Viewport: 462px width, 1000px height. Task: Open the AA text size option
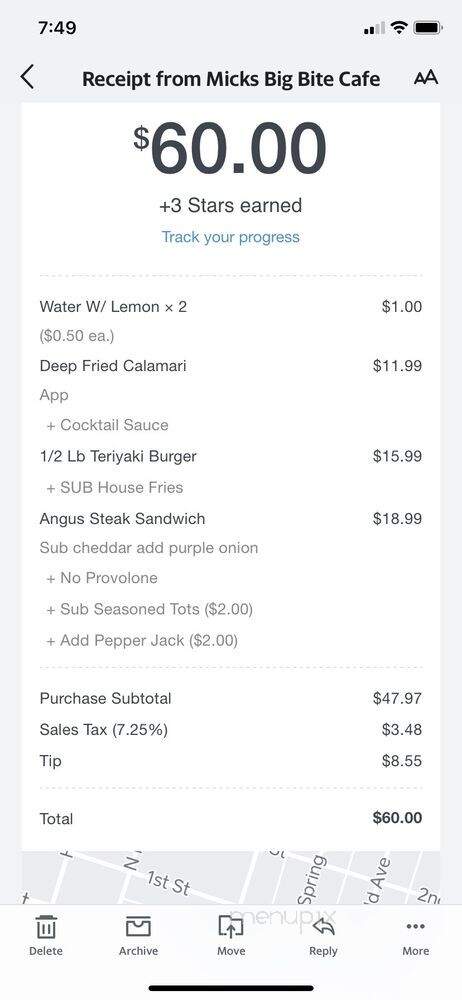point(426,78)
